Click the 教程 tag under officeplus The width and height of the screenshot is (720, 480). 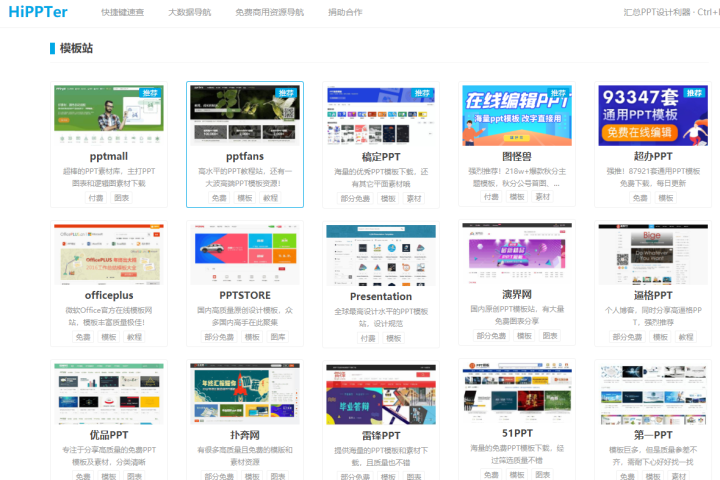pos(135,337)
